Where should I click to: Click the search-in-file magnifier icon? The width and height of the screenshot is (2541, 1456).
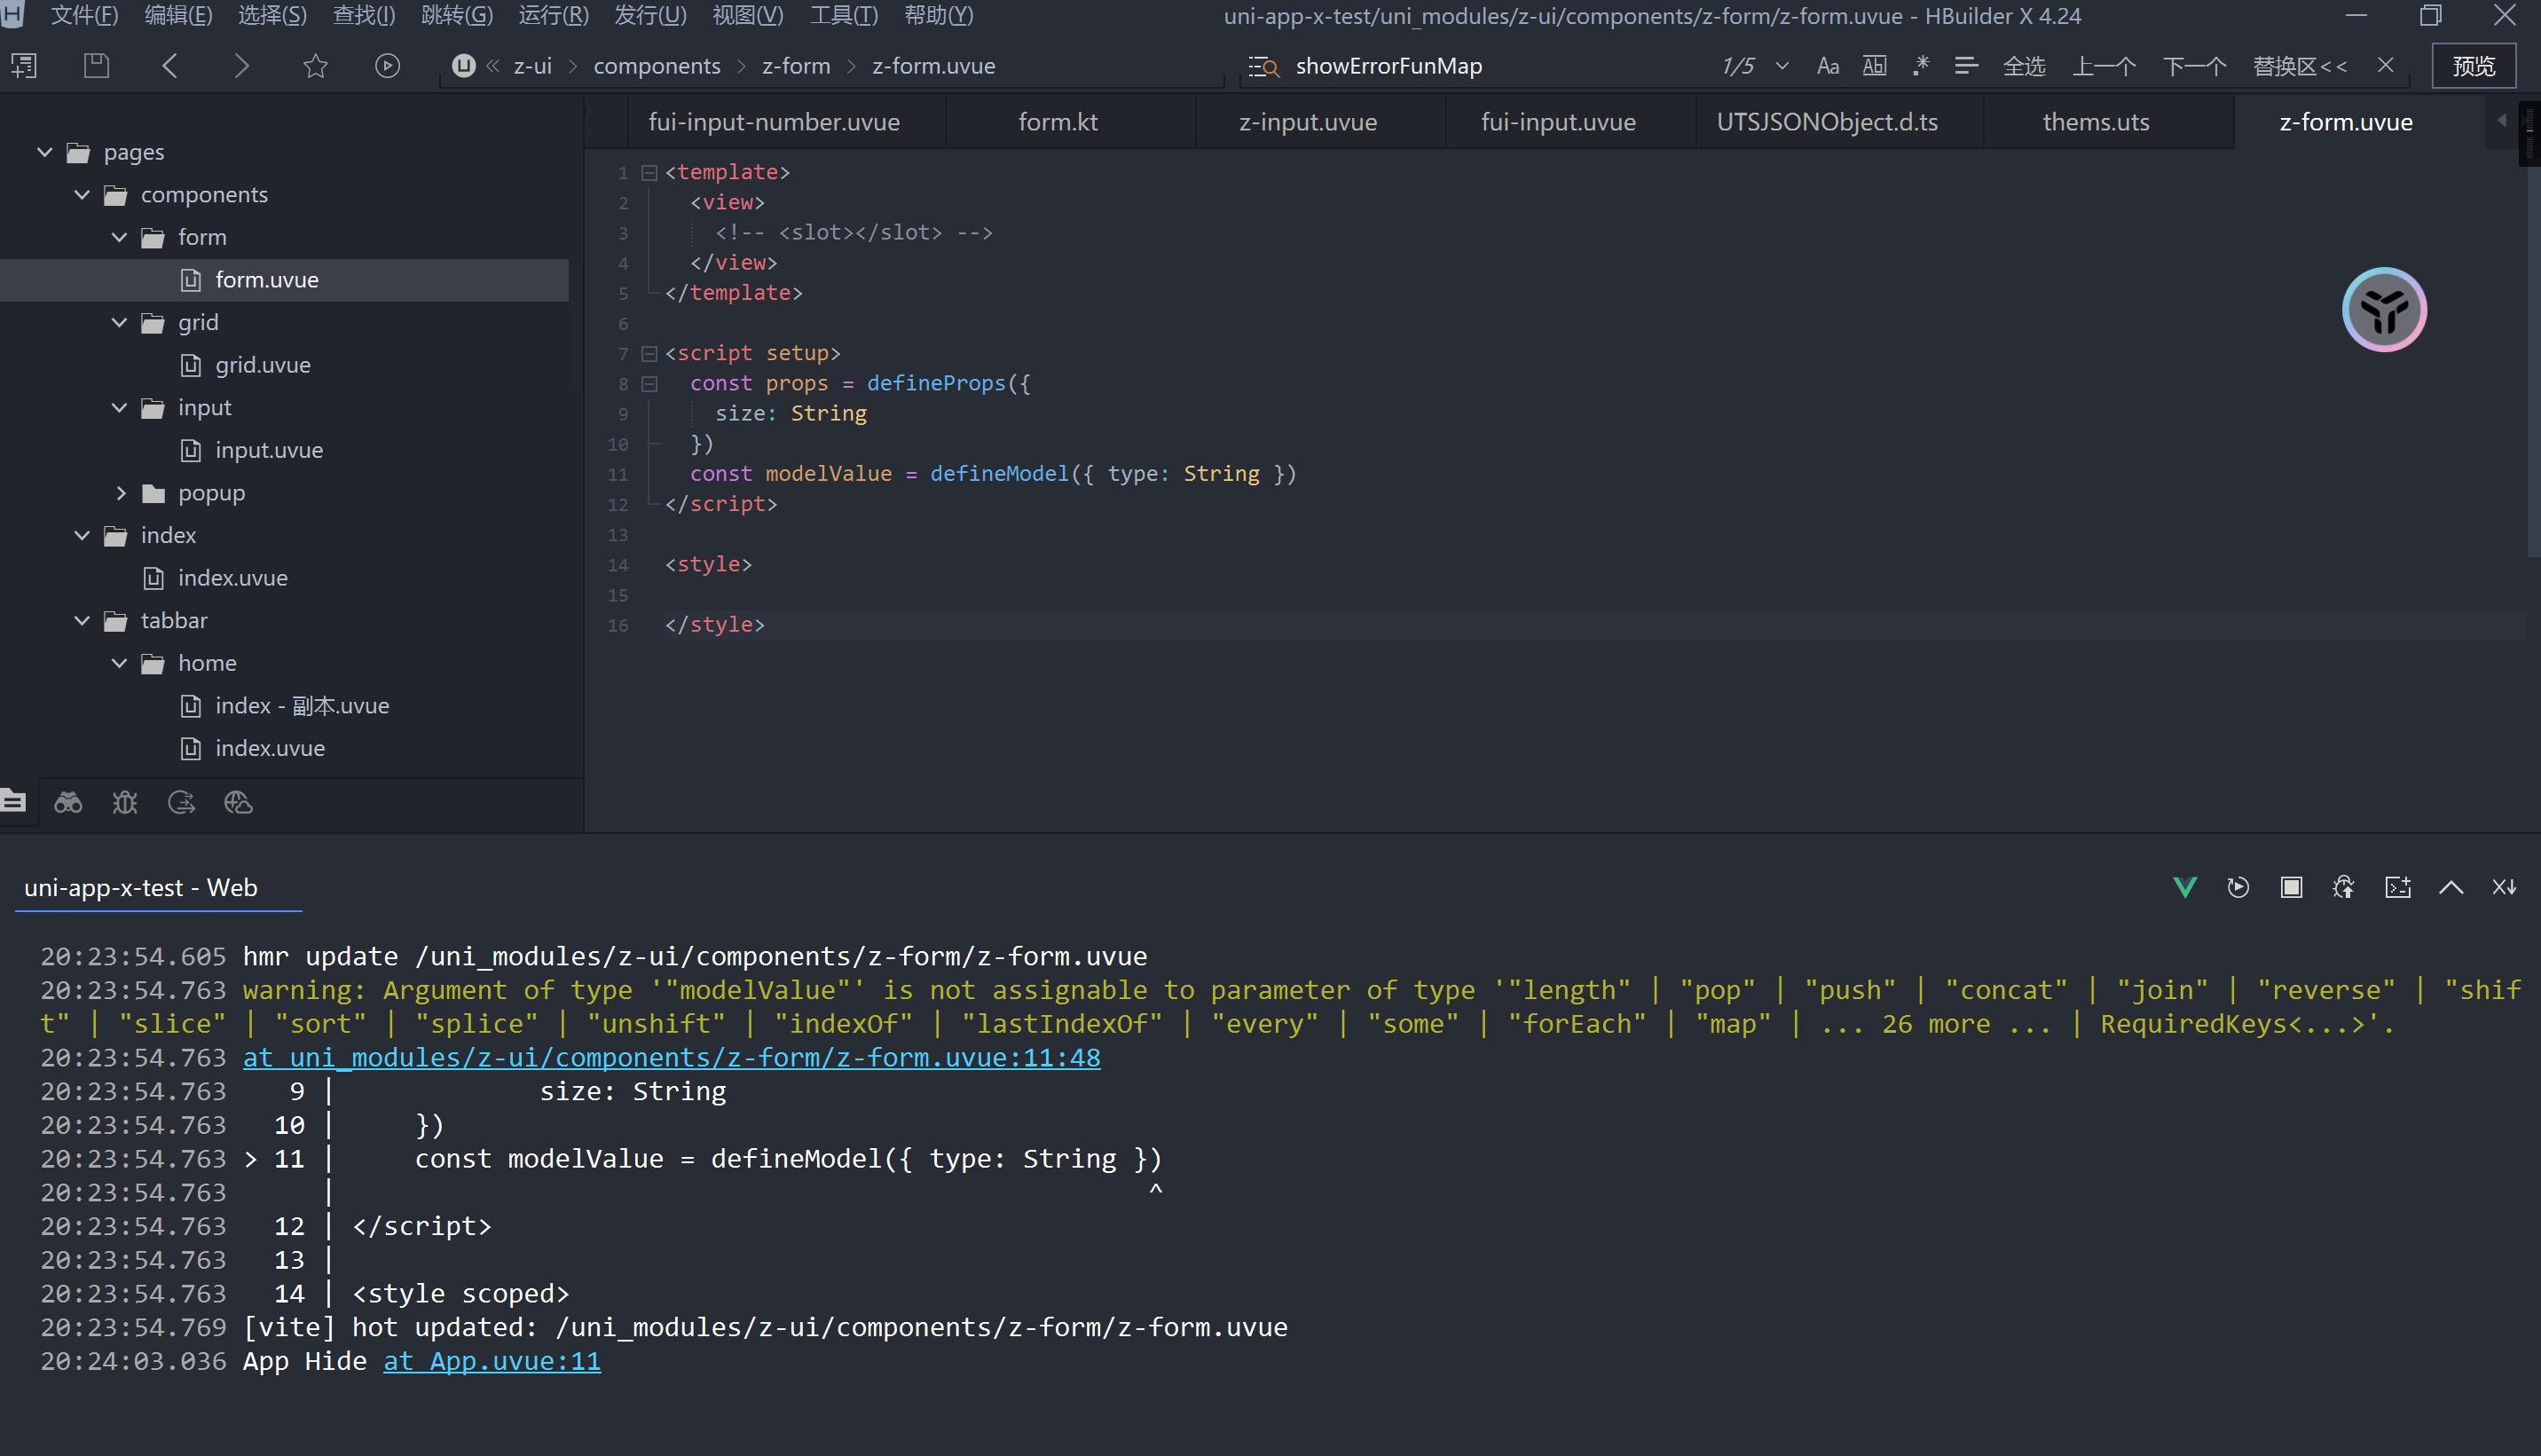pos(1264,66)
